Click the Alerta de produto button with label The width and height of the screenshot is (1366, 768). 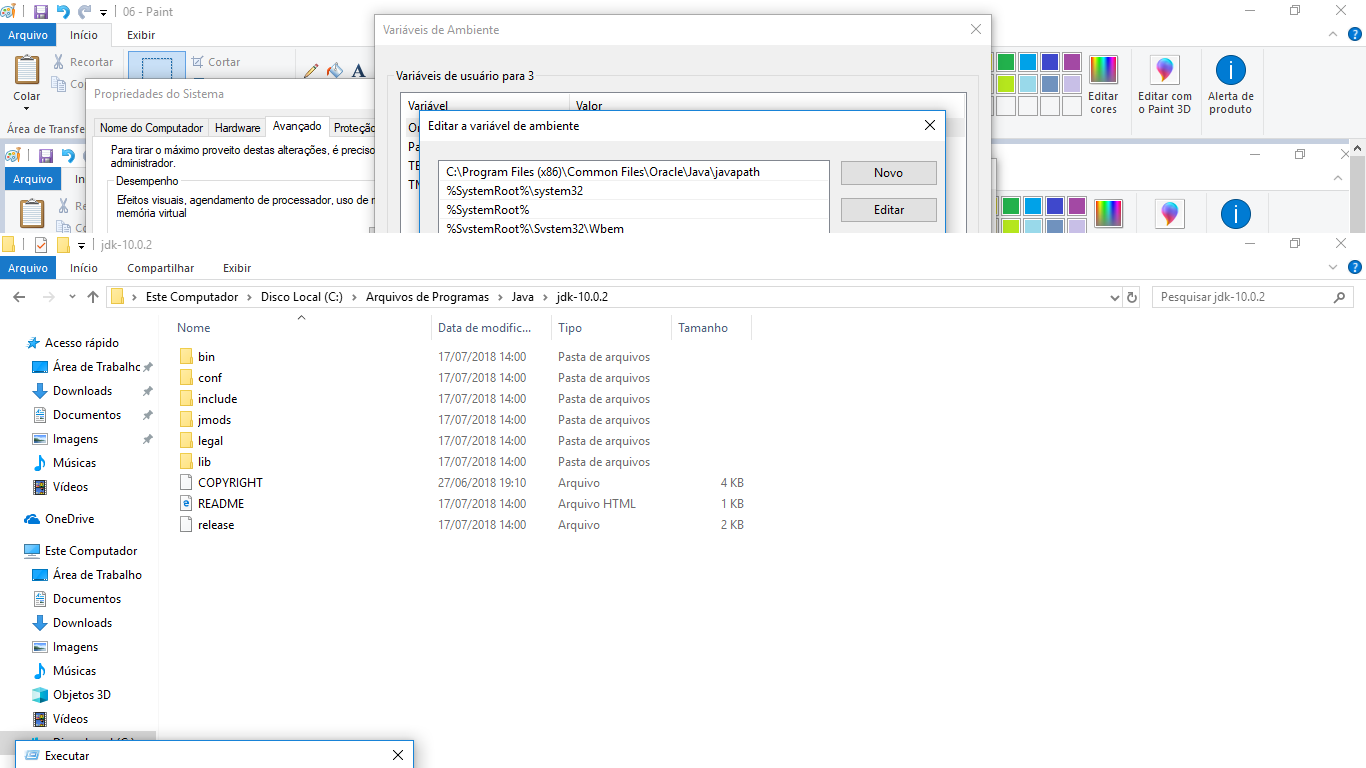[1230, 85]
